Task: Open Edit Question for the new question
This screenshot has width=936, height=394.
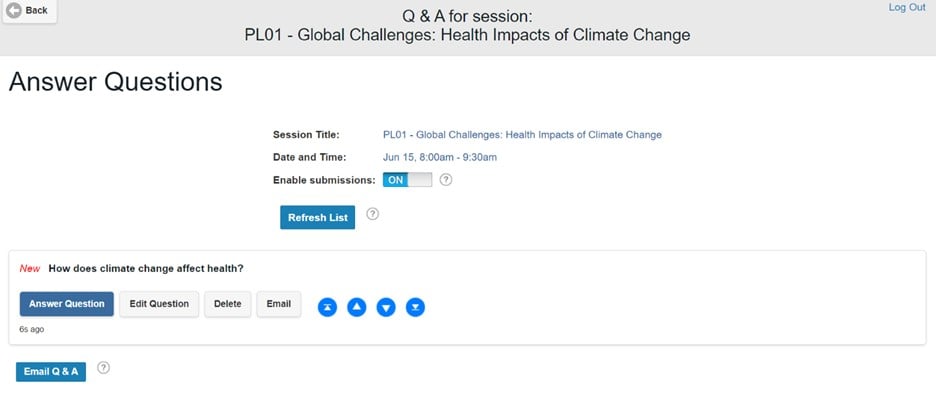Action: (x=159, y=304)
